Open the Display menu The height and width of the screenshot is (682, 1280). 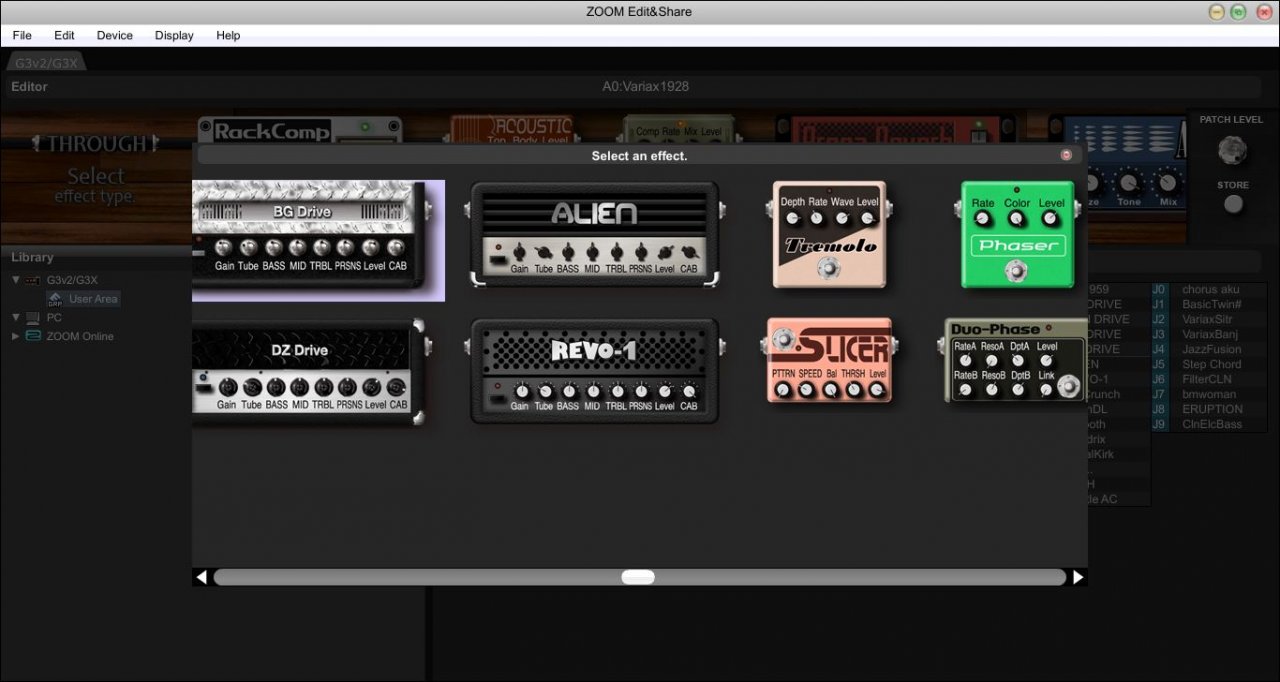174,35
